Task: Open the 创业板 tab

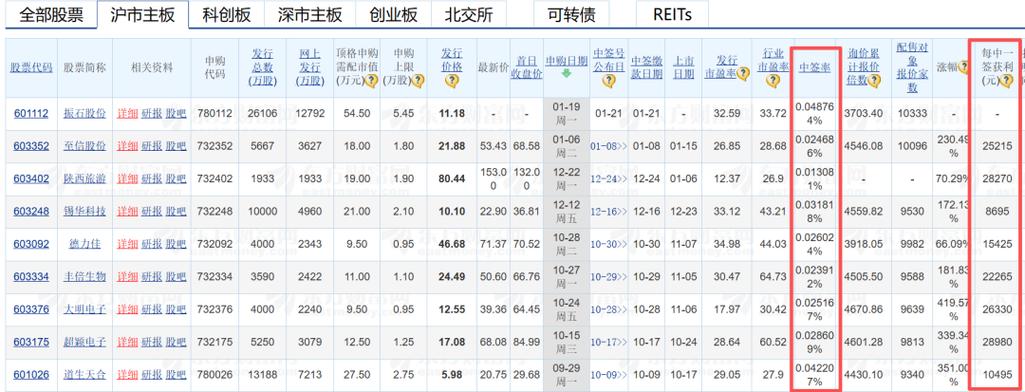Action: click(x=393, y=15)
